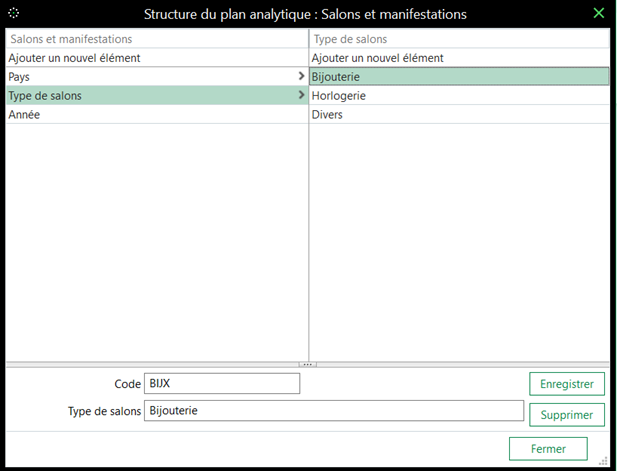Close the Structure du plan analytique window
617x471 pixels.
pos(598,14)
